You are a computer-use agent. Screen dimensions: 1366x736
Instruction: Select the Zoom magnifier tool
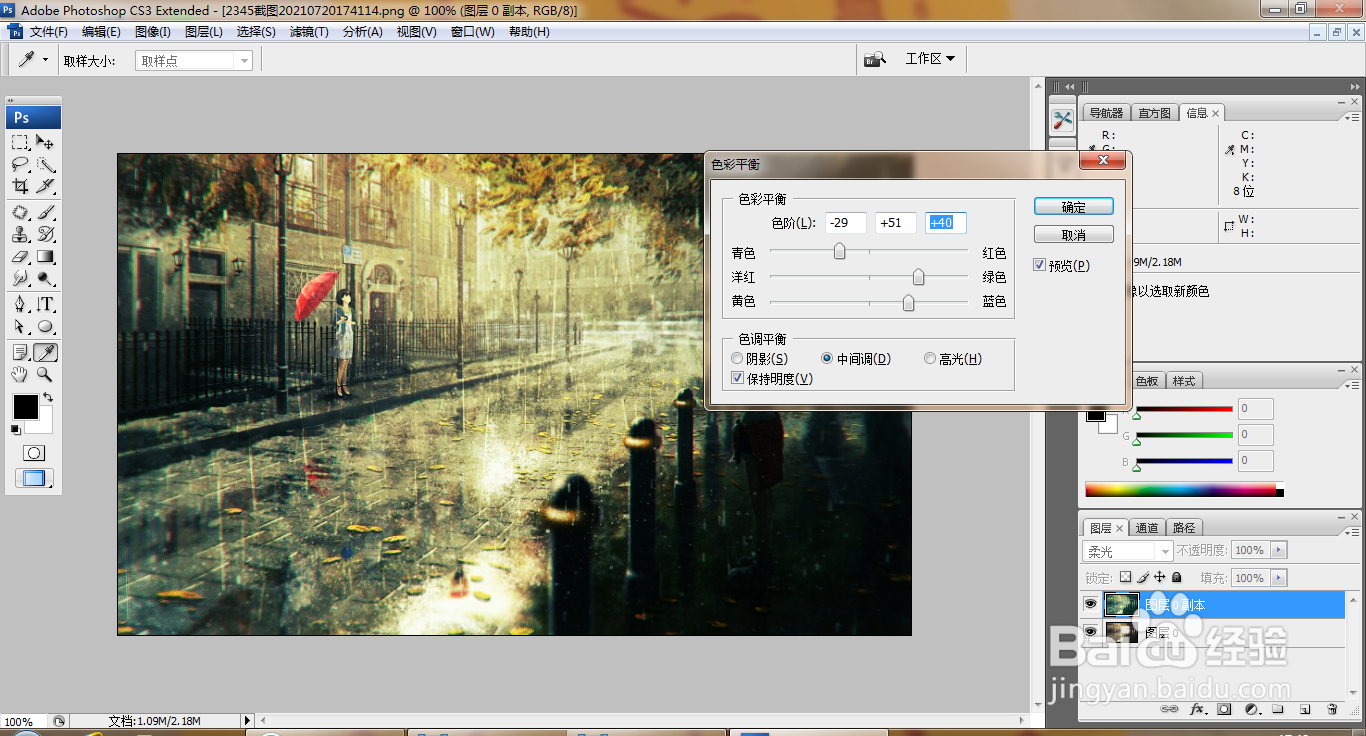(x=45, y=374)
